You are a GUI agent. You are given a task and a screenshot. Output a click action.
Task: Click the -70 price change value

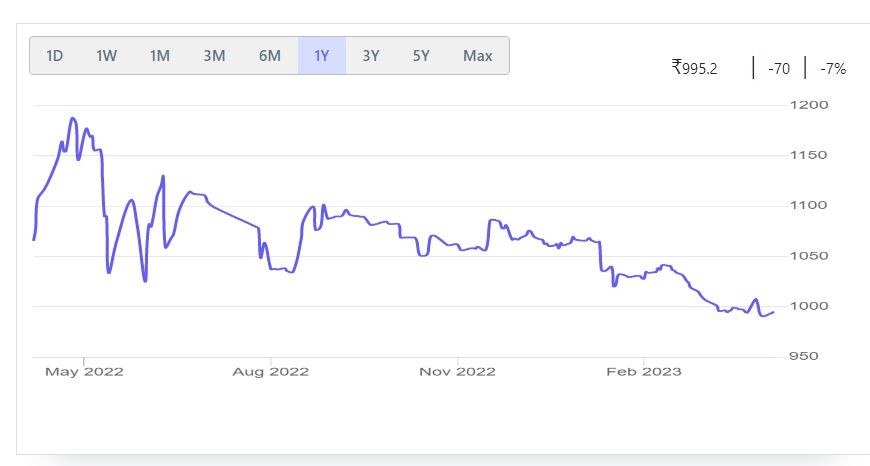(x=779, y=69)
